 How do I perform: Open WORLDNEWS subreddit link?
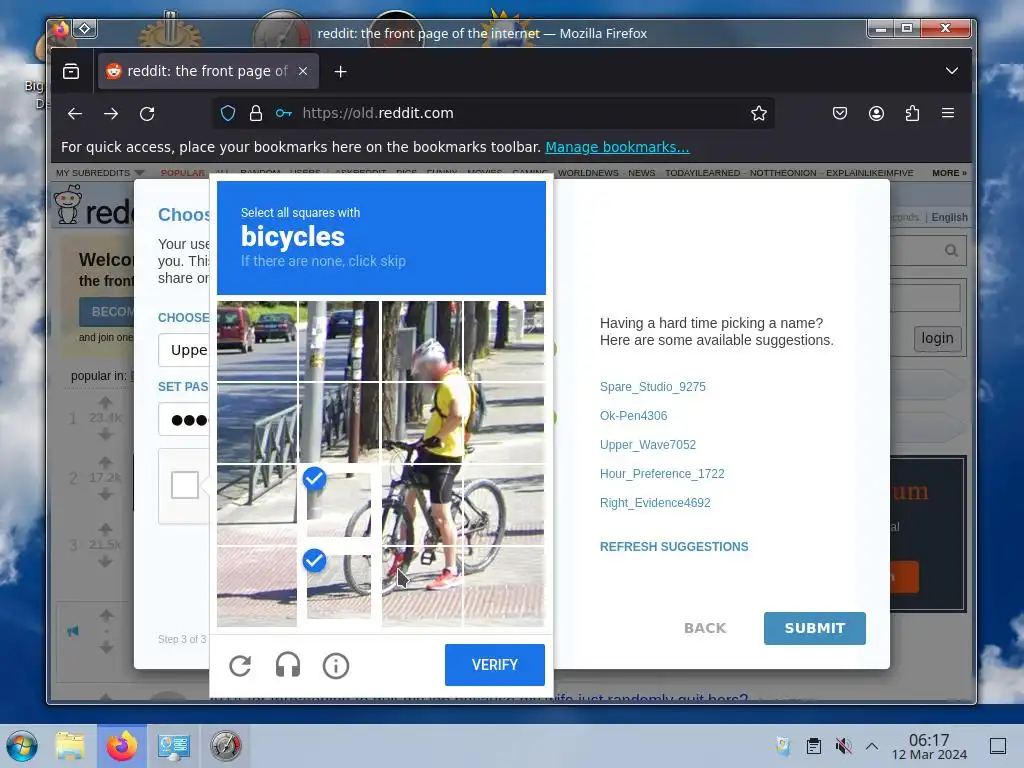588,173
